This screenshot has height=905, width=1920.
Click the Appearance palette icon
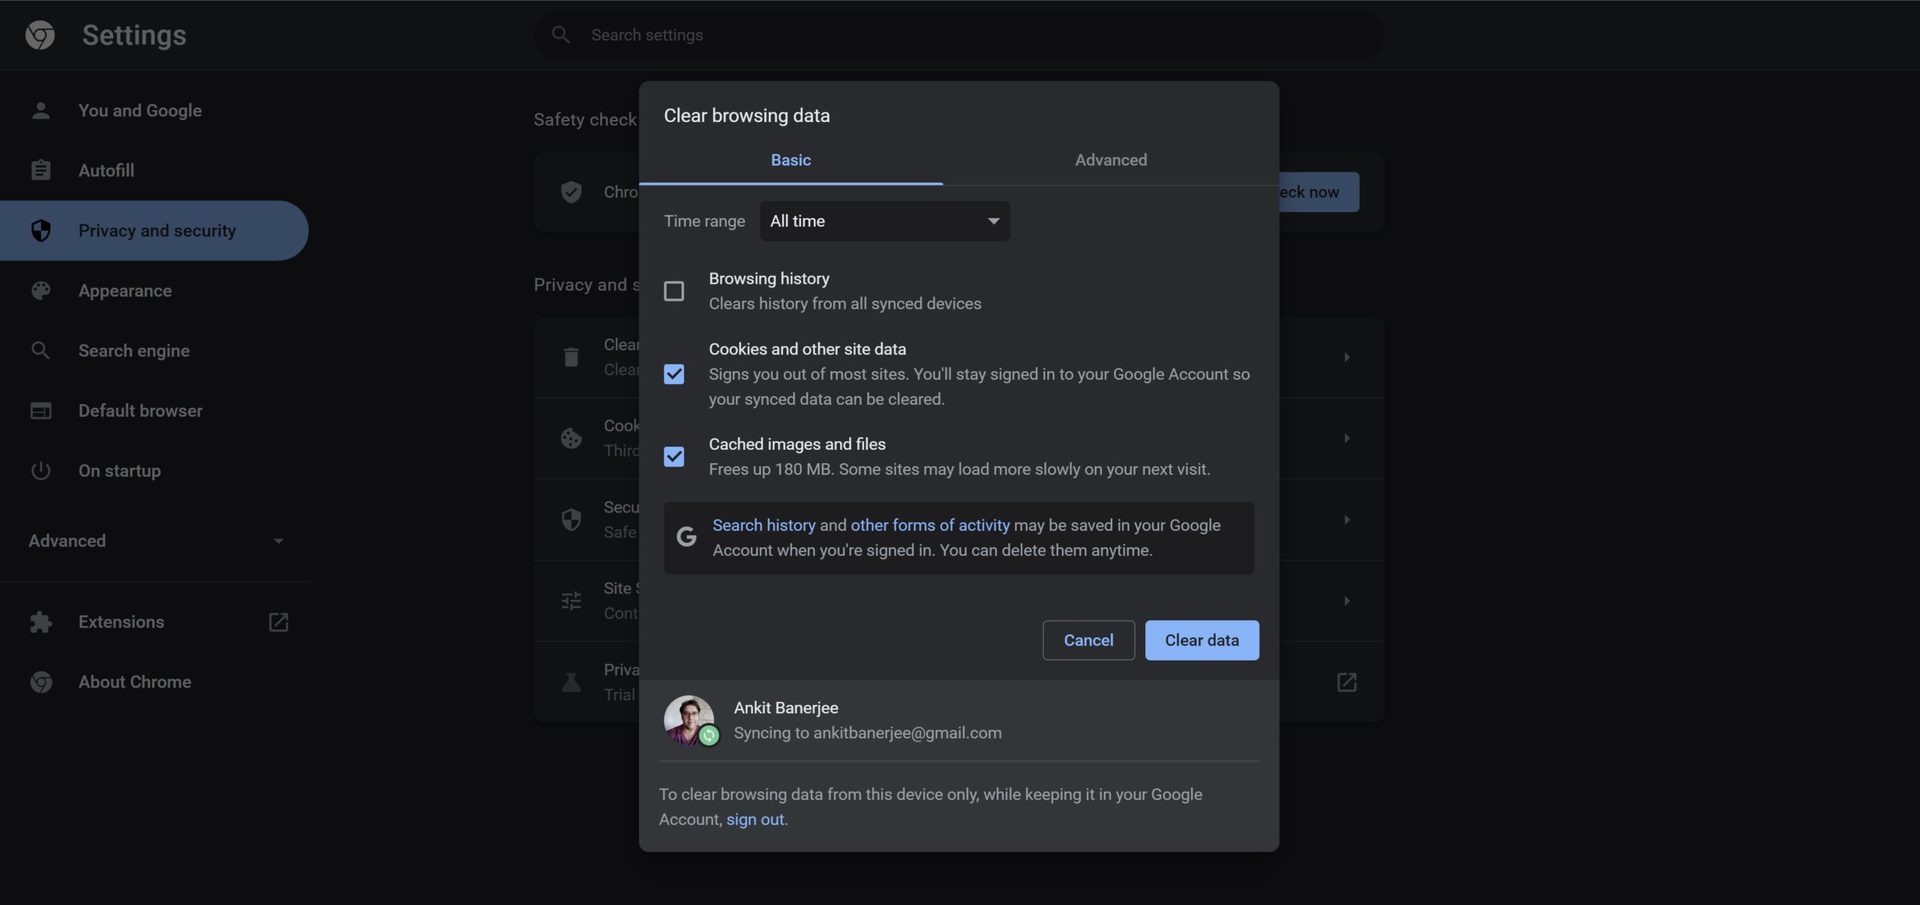(x=41, y=291)
